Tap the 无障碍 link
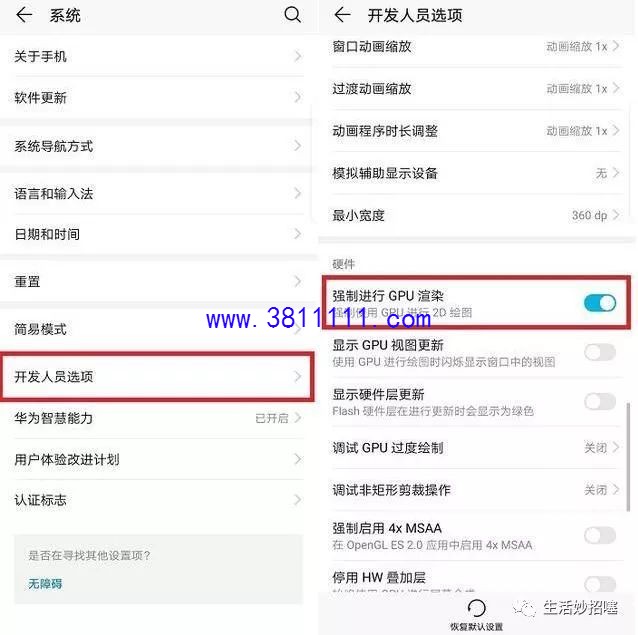The width and height of the screenshot is (638, 635). coord(45,584)
